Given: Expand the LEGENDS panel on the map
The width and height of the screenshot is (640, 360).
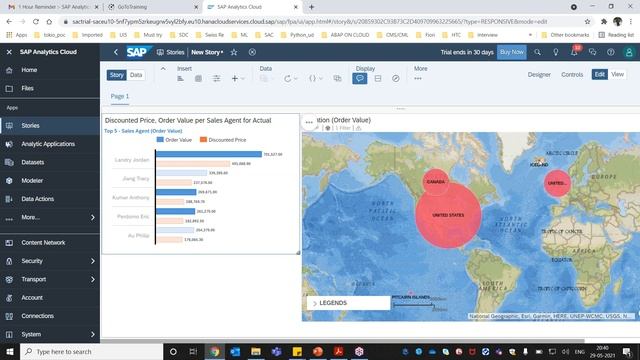Looking at the screenshot, I should point(315,303).
